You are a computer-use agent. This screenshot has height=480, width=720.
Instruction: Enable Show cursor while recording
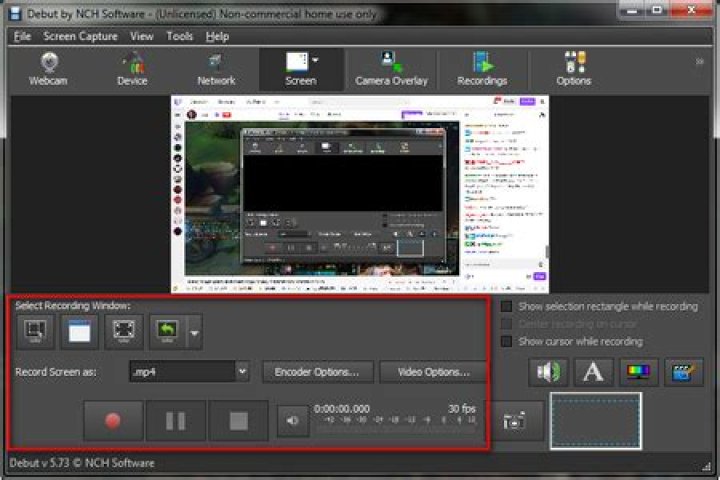(x=506, y=342)
